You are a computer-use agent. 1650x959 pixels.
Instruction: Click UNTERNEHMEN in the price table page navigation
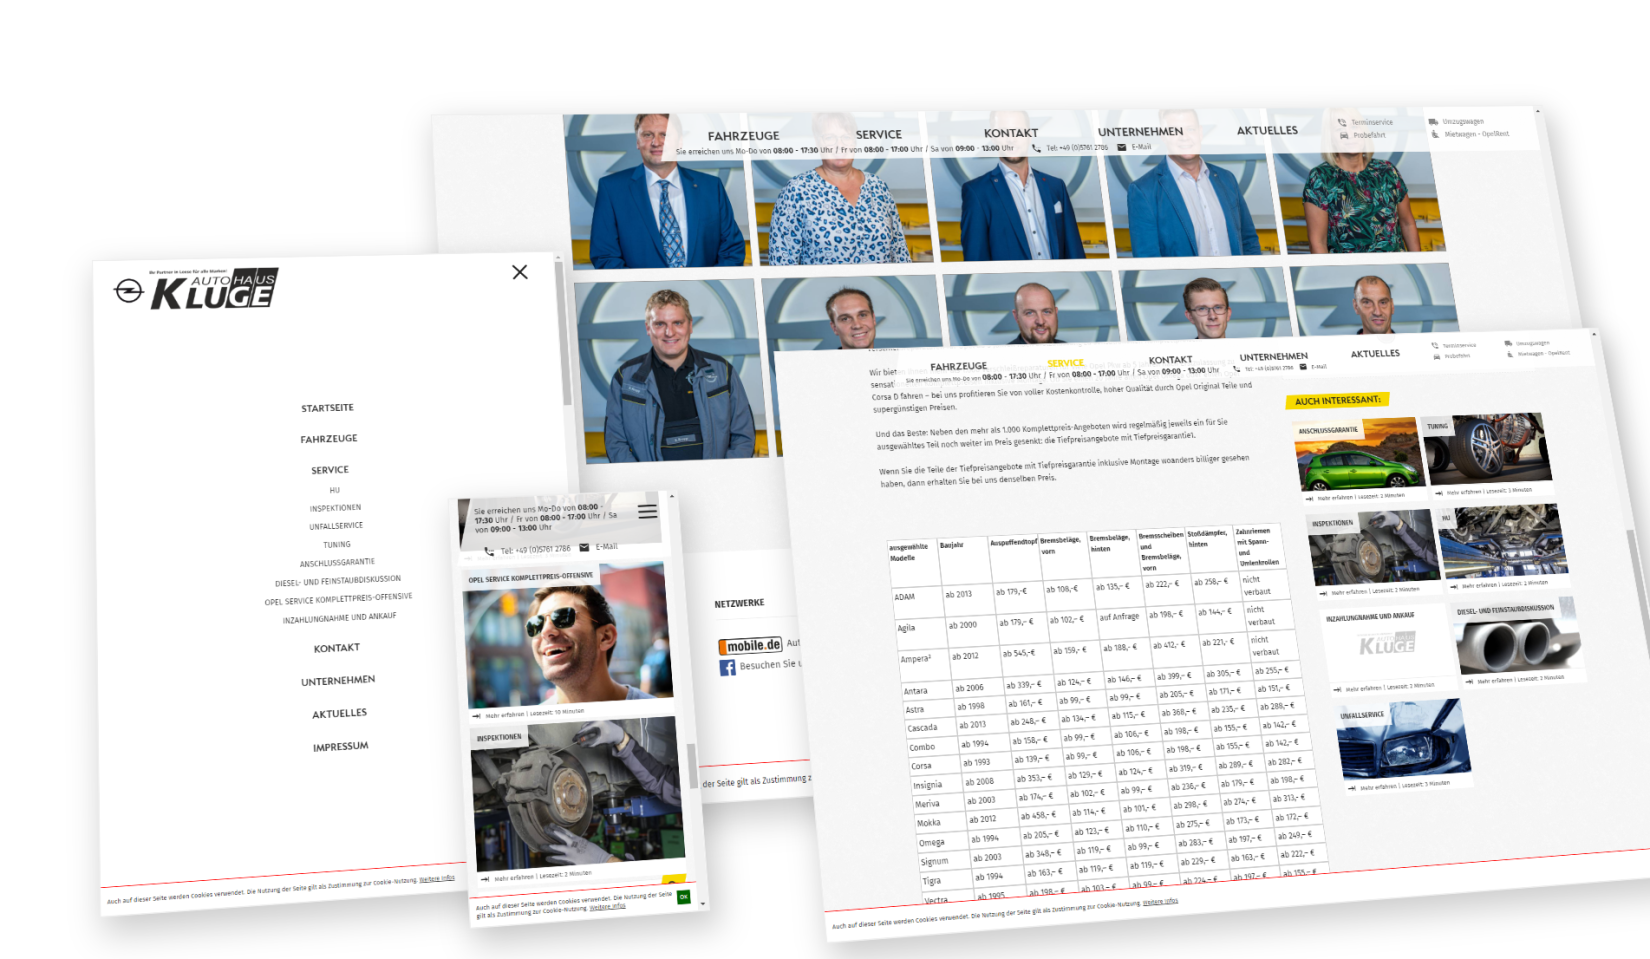point(1273,357)
